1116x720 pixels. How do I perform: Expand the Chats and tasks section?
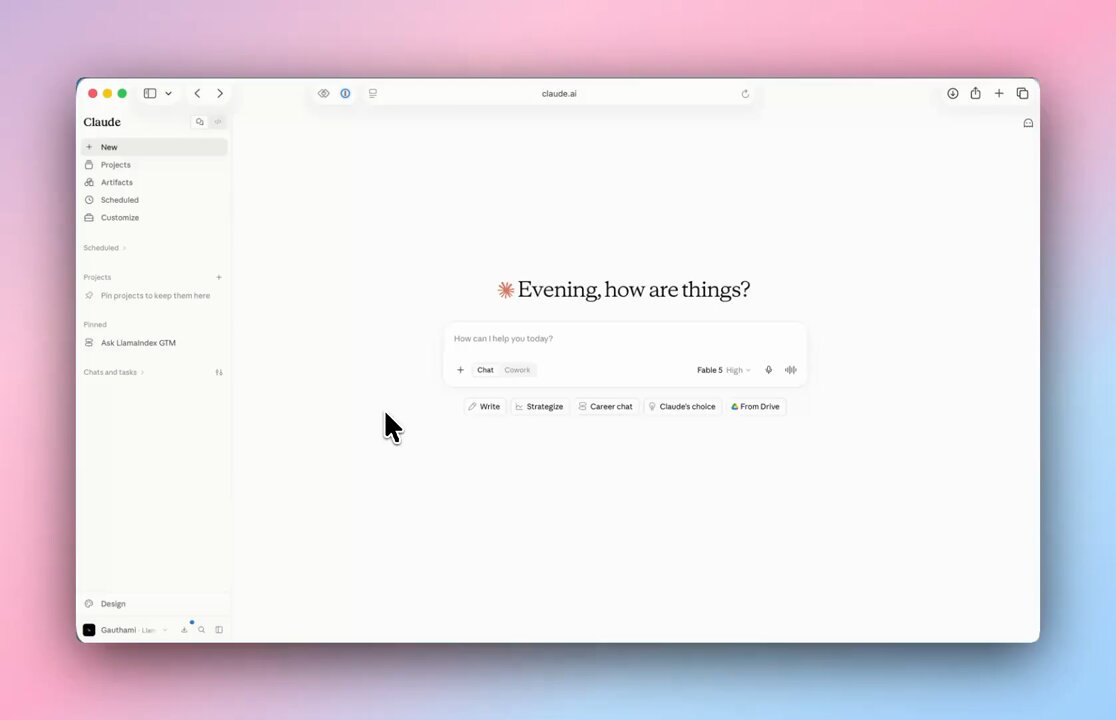point(114,372)
